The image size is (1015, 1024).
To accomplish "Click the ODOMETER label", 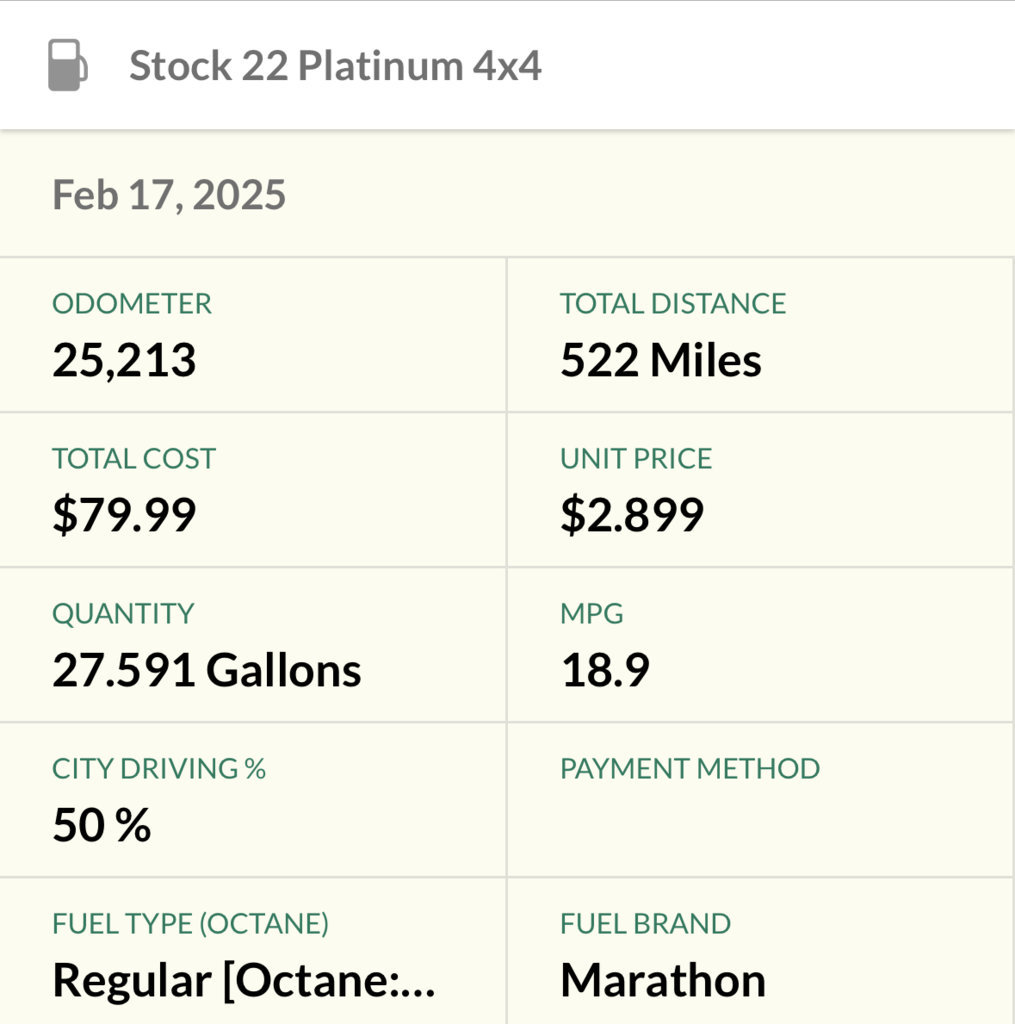I will [x=132, y=304].
